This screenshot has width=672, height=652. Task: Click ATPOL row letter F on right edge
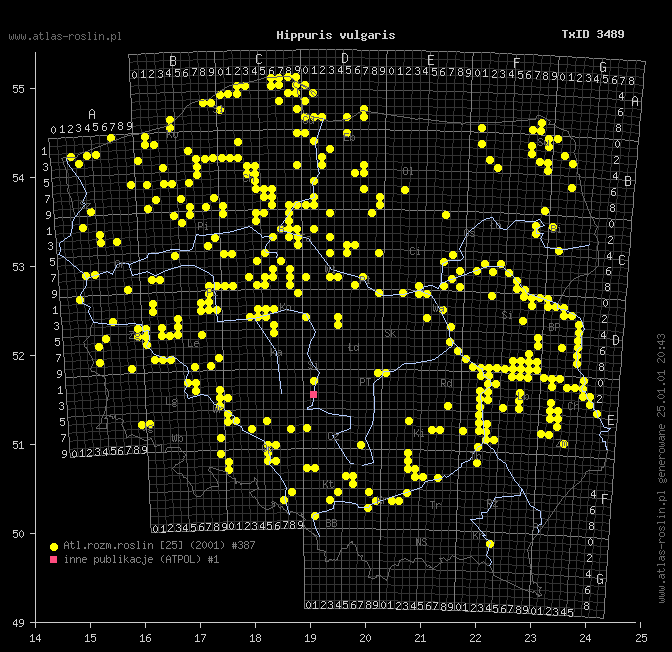pyautogui.click(x=605, y=499)
